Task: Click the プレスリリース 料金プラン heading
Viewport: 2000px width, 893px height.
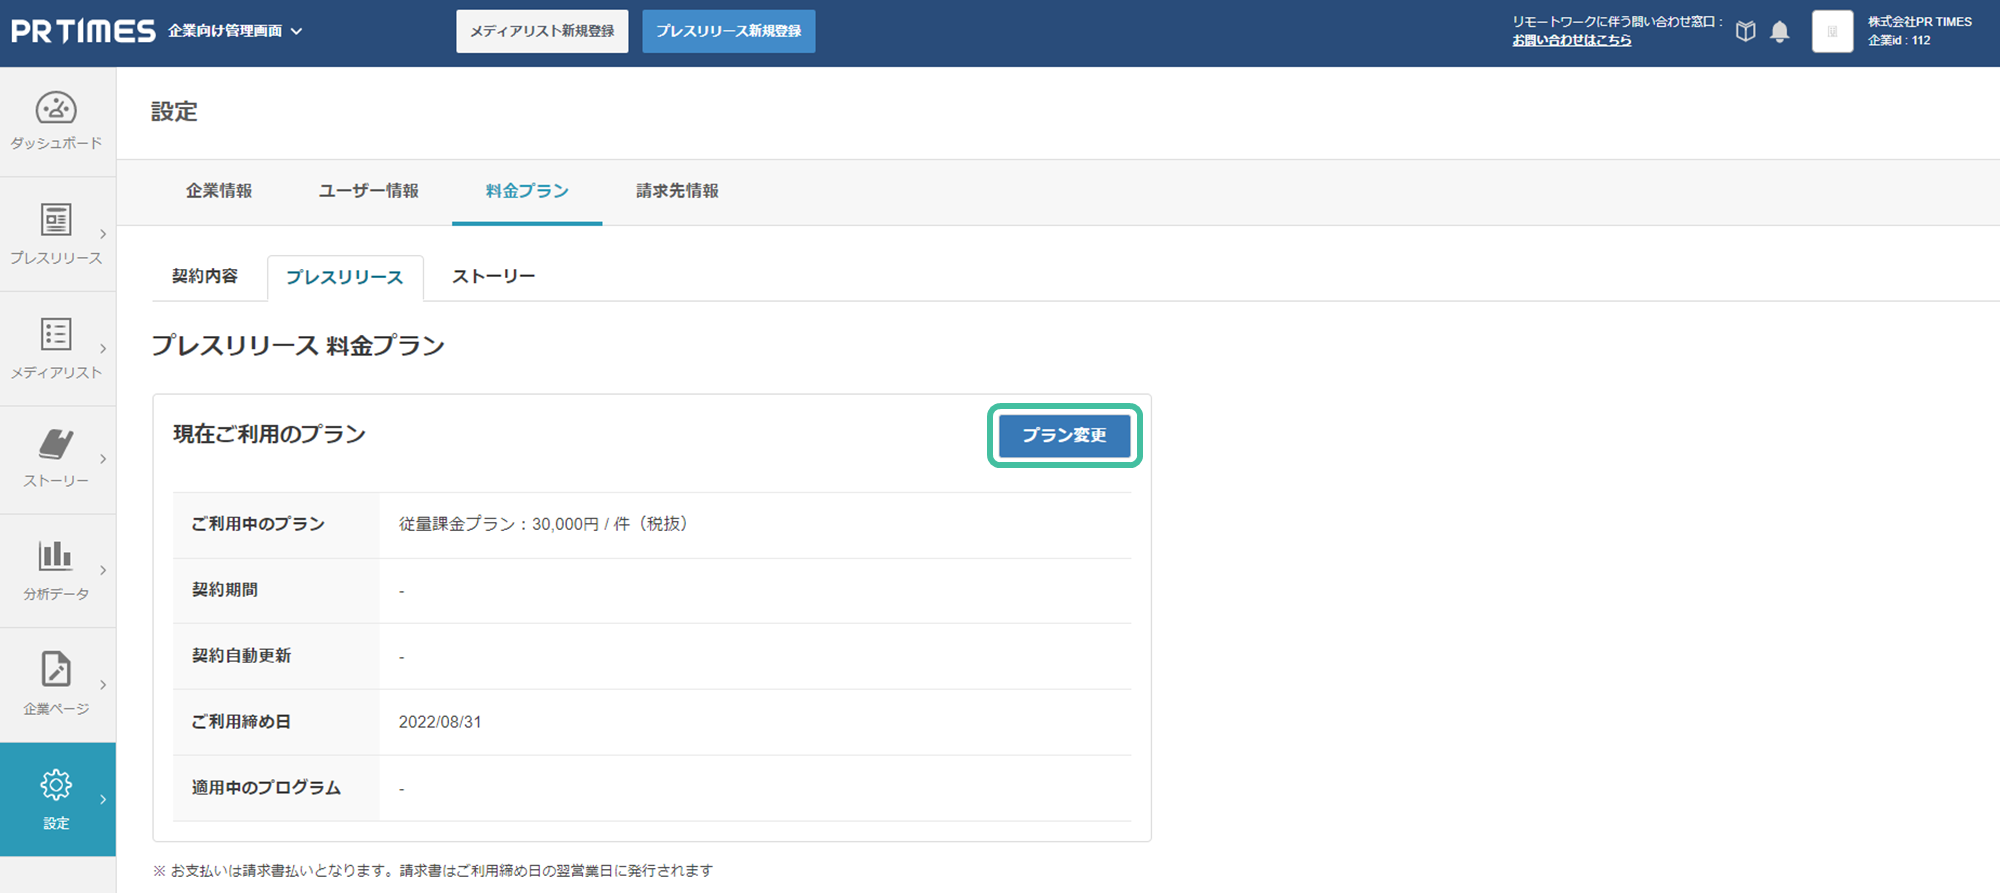Action: 298,346
